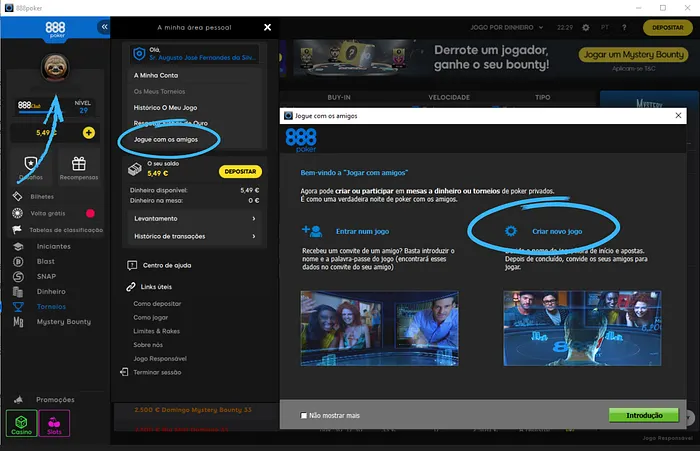Image resolution: width=700 pixels, height=451 pixels.
Task: Open Sobre nós link
Action: point(148,345)
